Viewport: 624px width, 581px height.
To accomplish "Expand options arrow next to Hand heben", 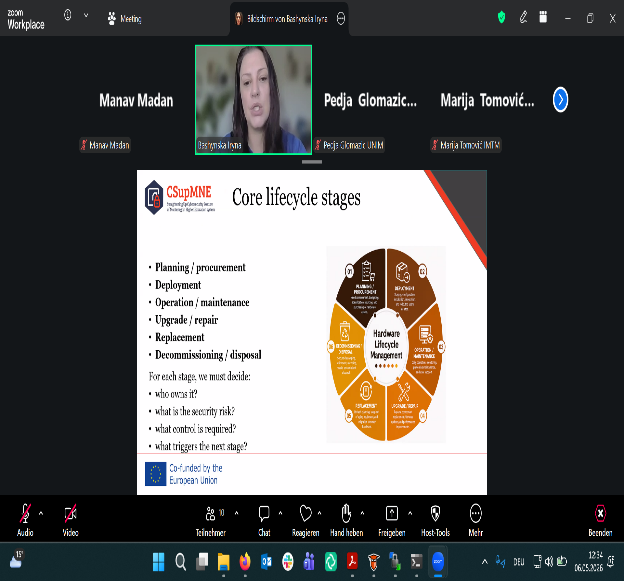I will click(x=363, y=513).
